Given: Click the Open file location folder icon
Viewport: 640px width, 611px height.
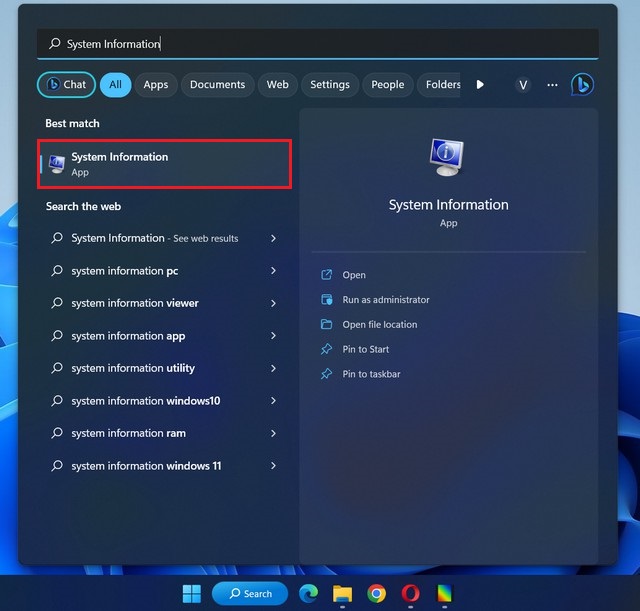Looking at the screenshot, I should 327,324.
